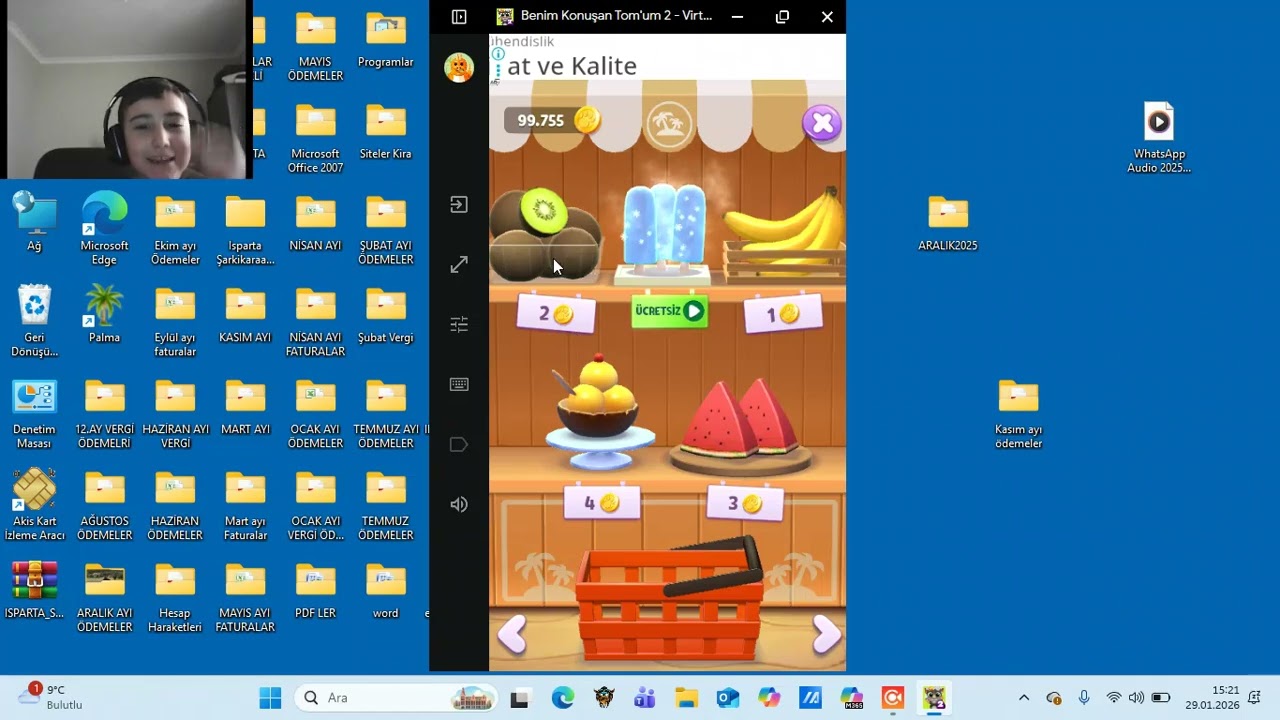1280x720 pixels.
Task: Select the AĞUSTOS ÖDEMELER folder
Action: 105,505
